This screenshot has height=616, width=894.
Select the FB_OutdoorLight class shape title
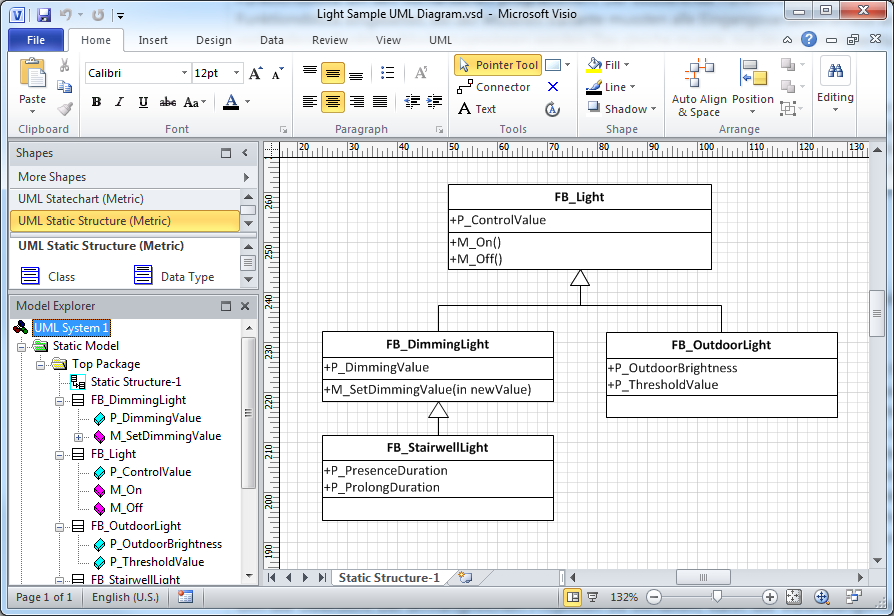721,345
